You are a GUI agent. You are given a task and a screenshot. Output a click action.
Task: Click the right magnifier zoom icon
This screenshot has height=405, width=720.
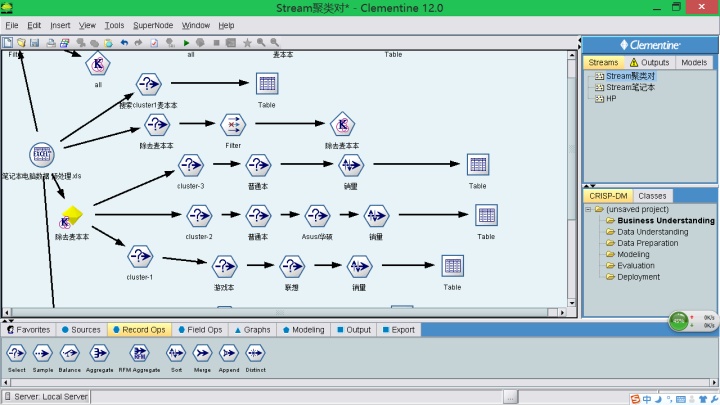click(x=275, y=43)
